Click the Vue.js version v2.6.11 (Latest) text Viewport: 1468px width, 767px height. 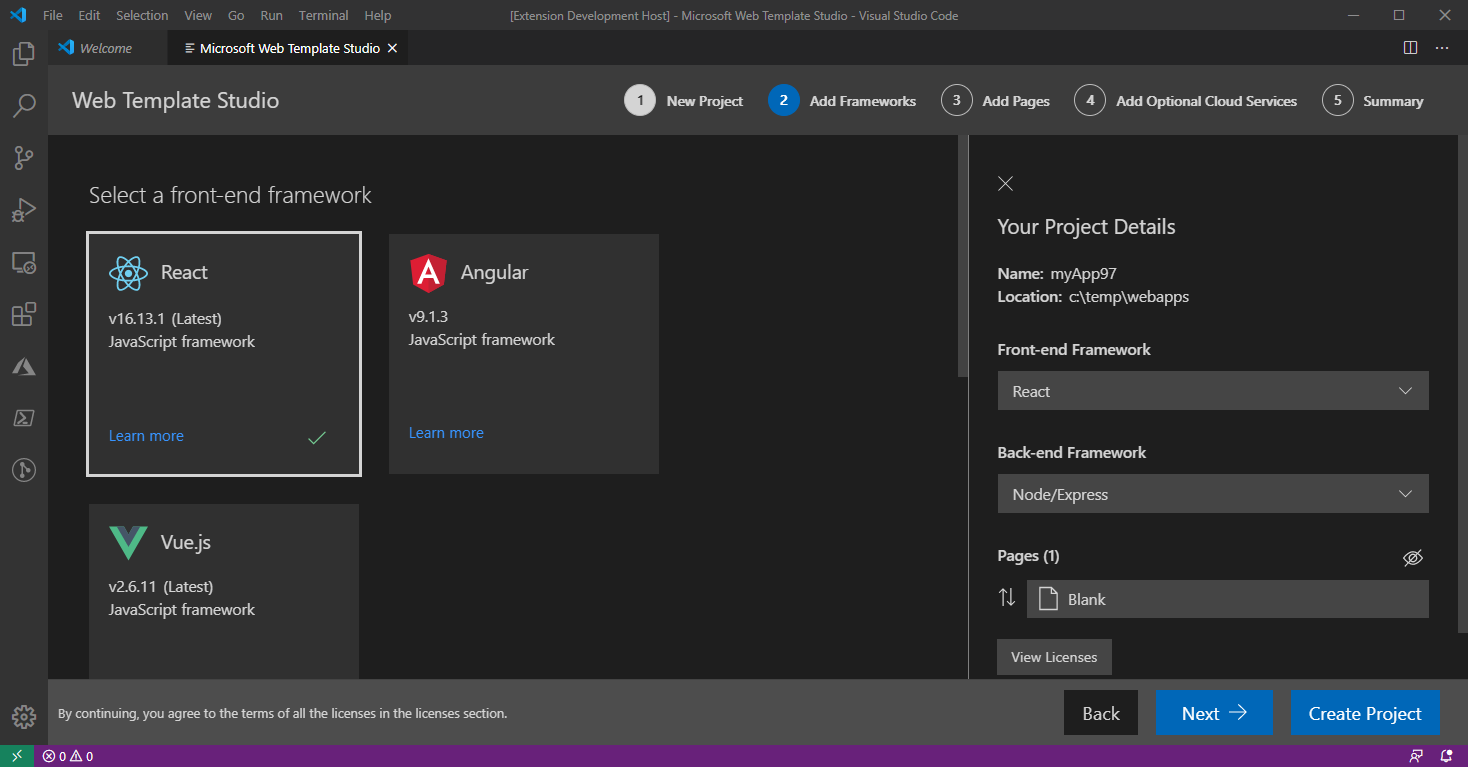[161, 587]
